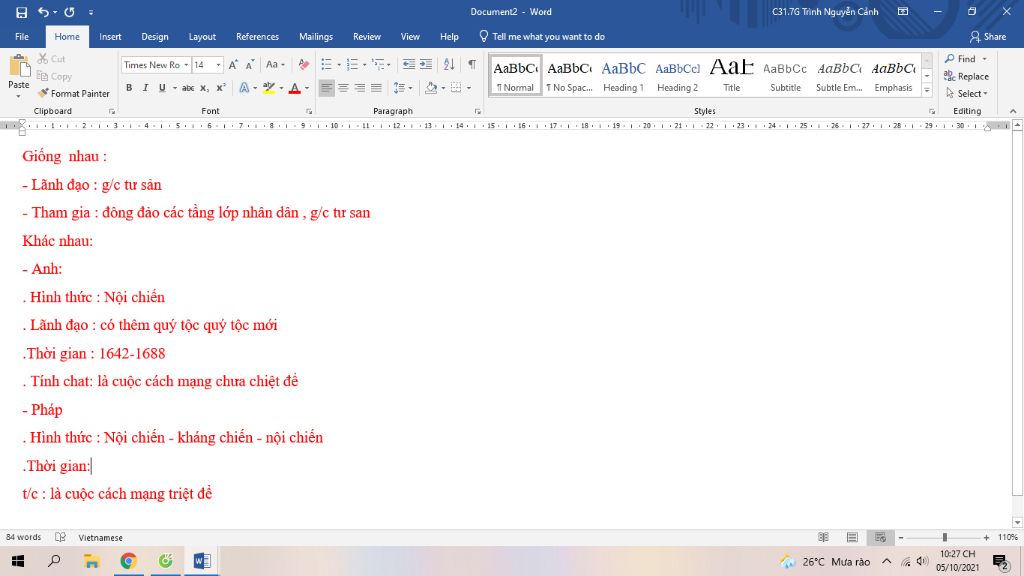Switch to the Design tab
Viewport: 1024px width, 576px height.
click(x=155, y=37)
